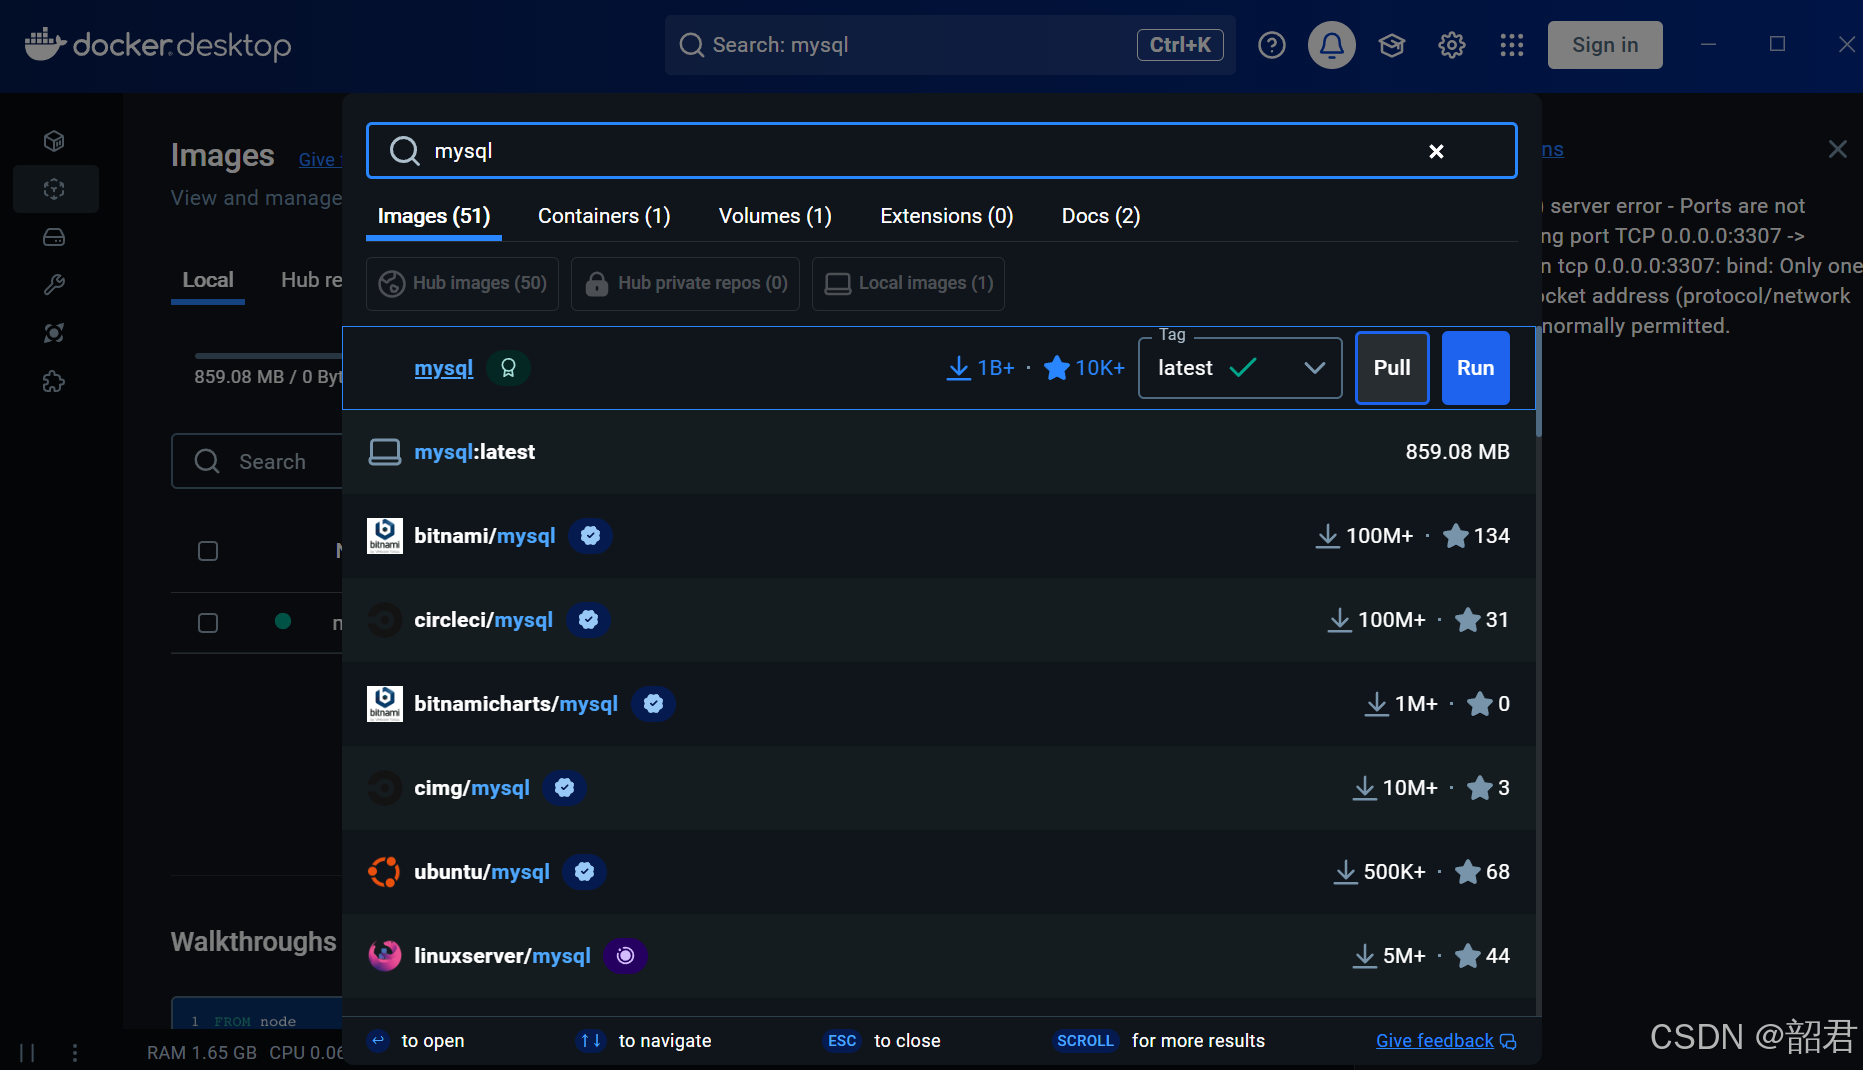The height and width of the screenshot is (1070, 1863).
Task: Open the Volumes sidebar icon
Action: tap(55, 237)
